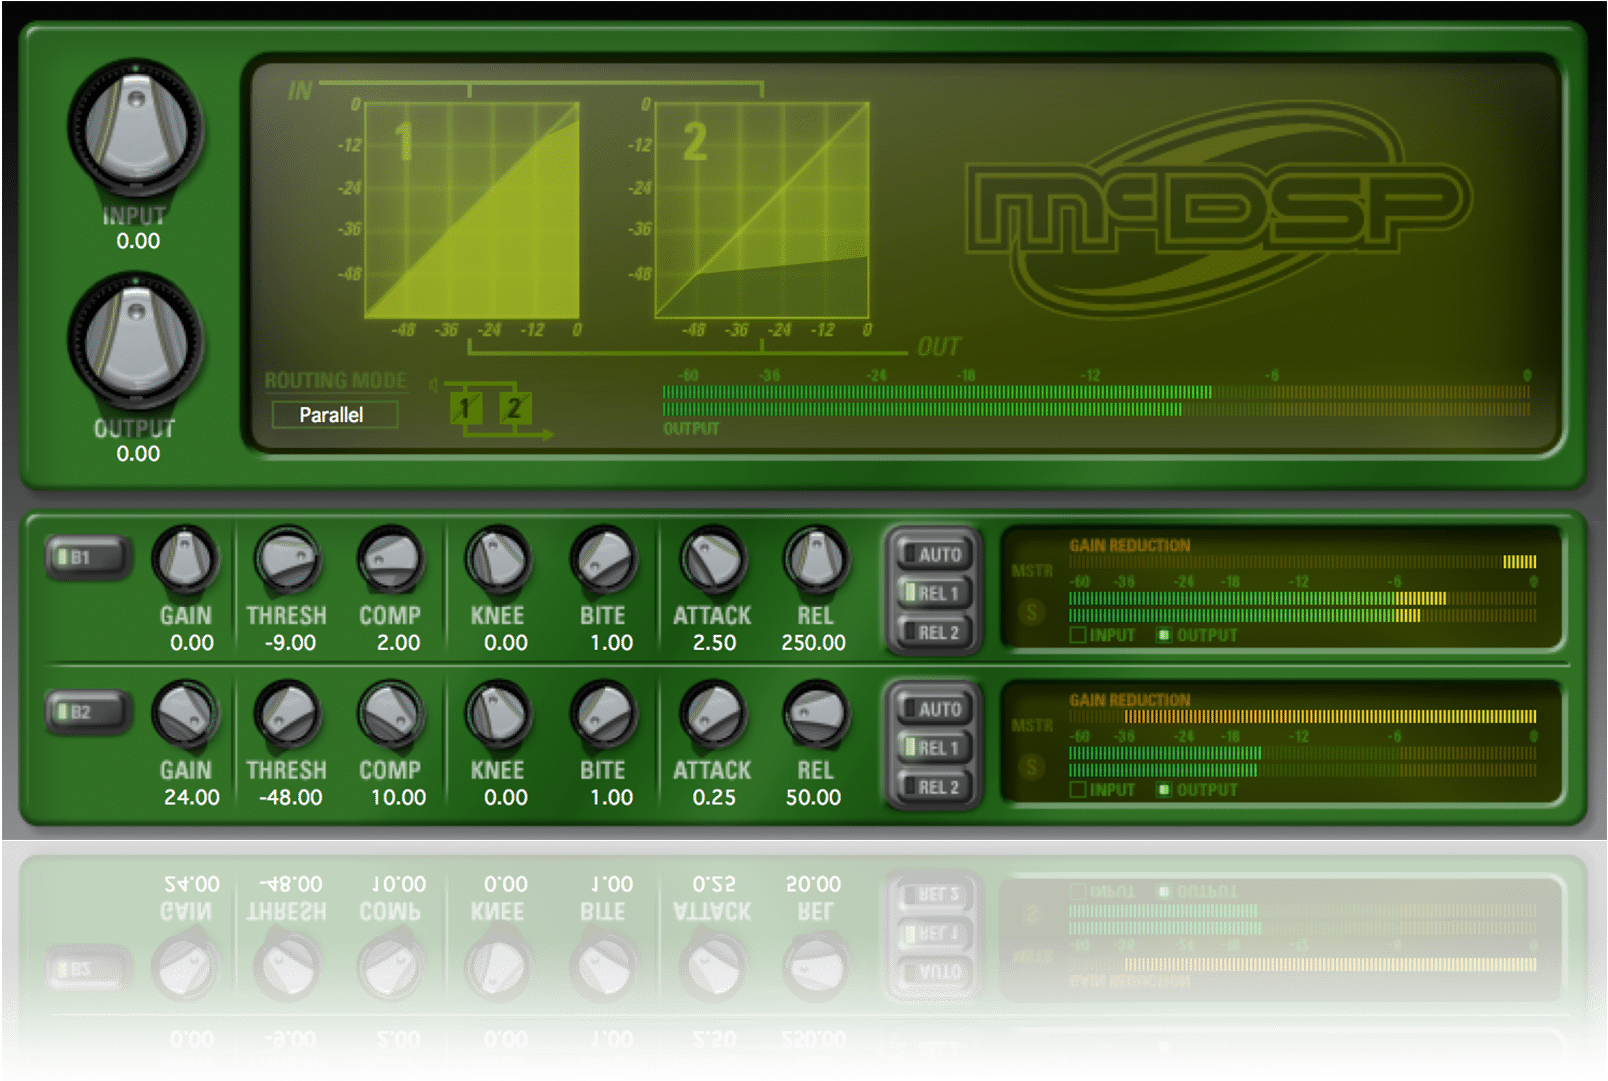Image resolution: width=1608 pixels, height=1081 pixels.
Task: Click band 1 attack value 2.50
Action: [714, 643]
